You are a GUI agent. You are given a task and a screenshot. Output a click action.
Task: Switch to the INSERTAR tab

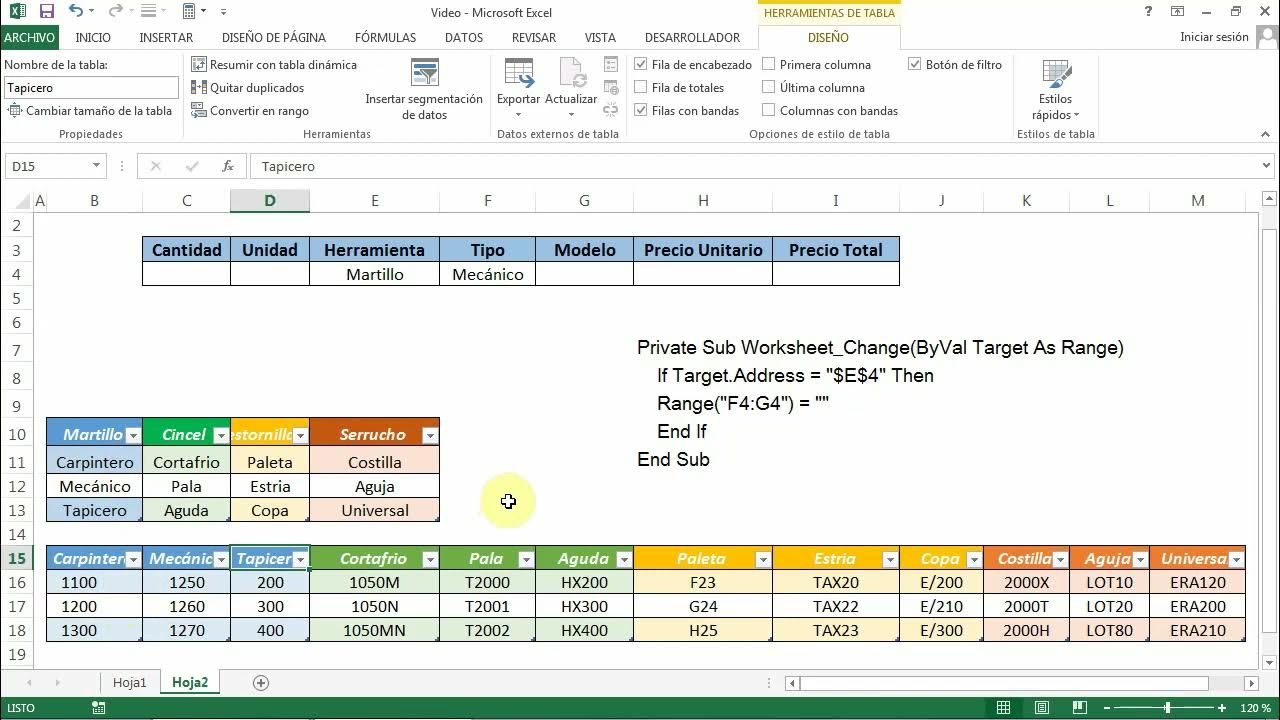166,37
